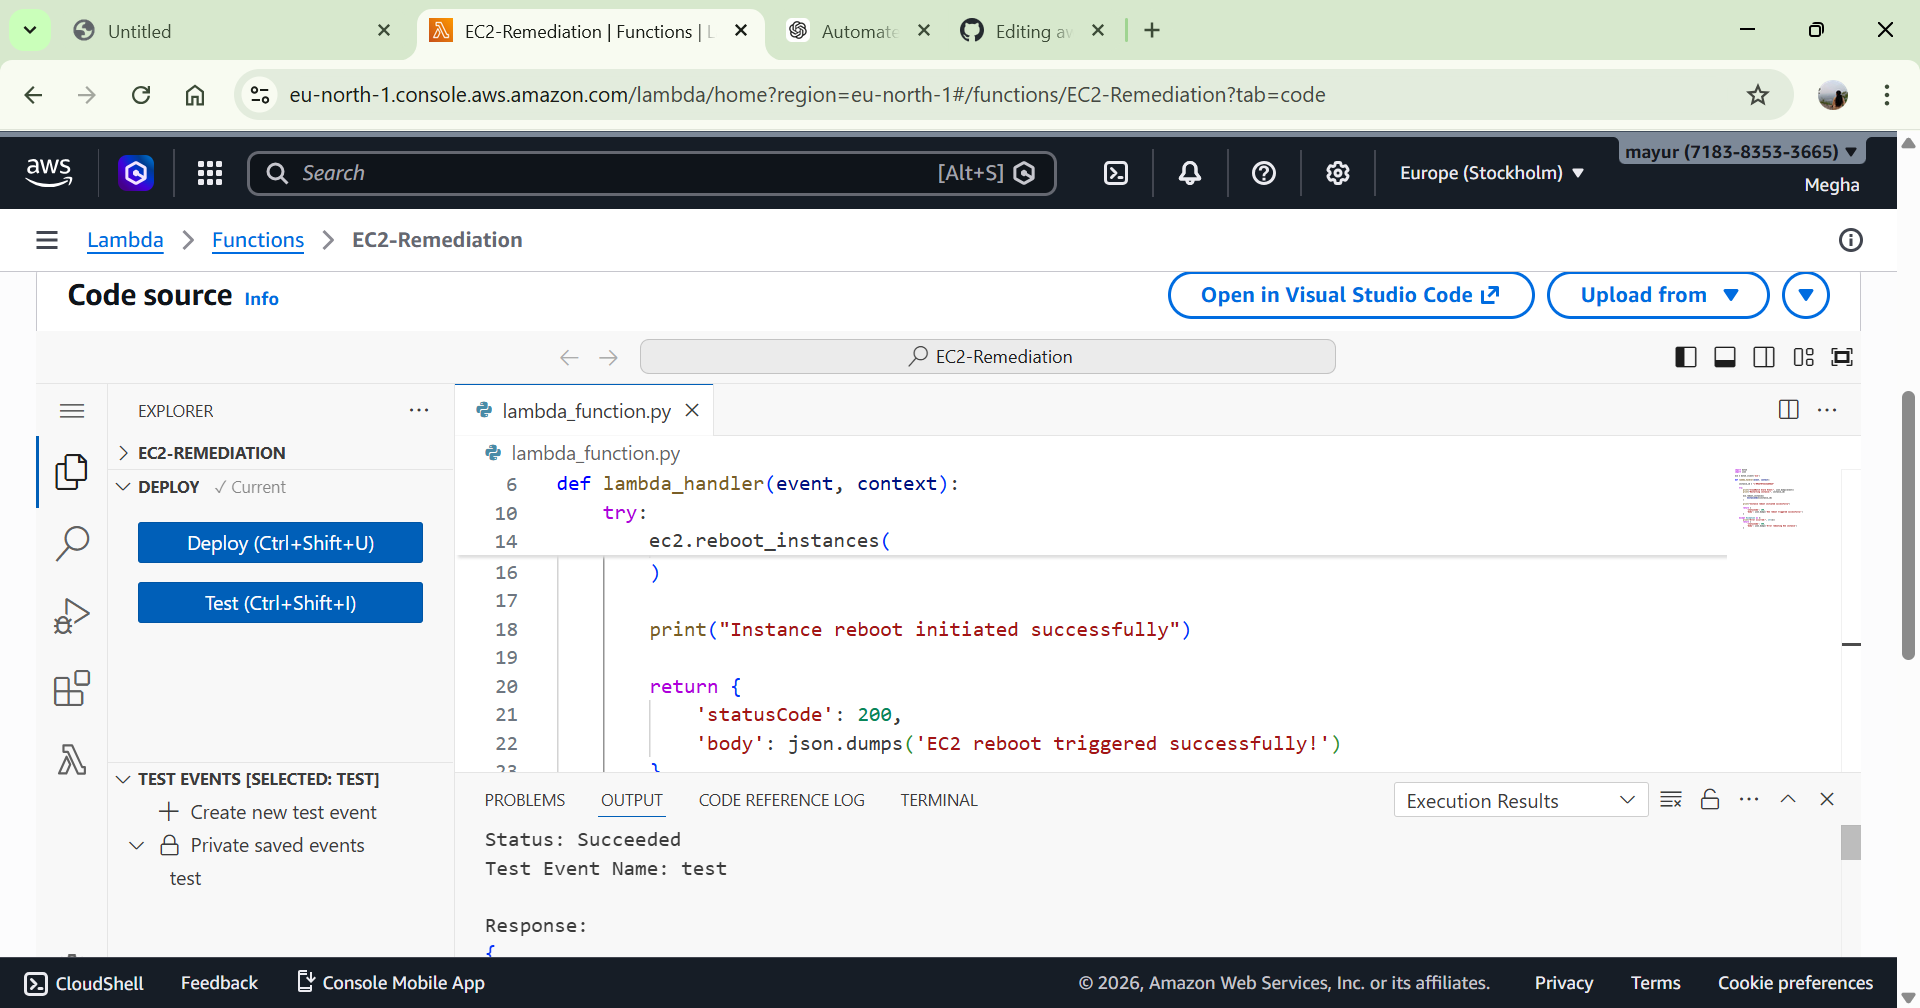Open the Execution Results dropdown
Screen dimensions: 1920x1008
[x=1520, y=801]
